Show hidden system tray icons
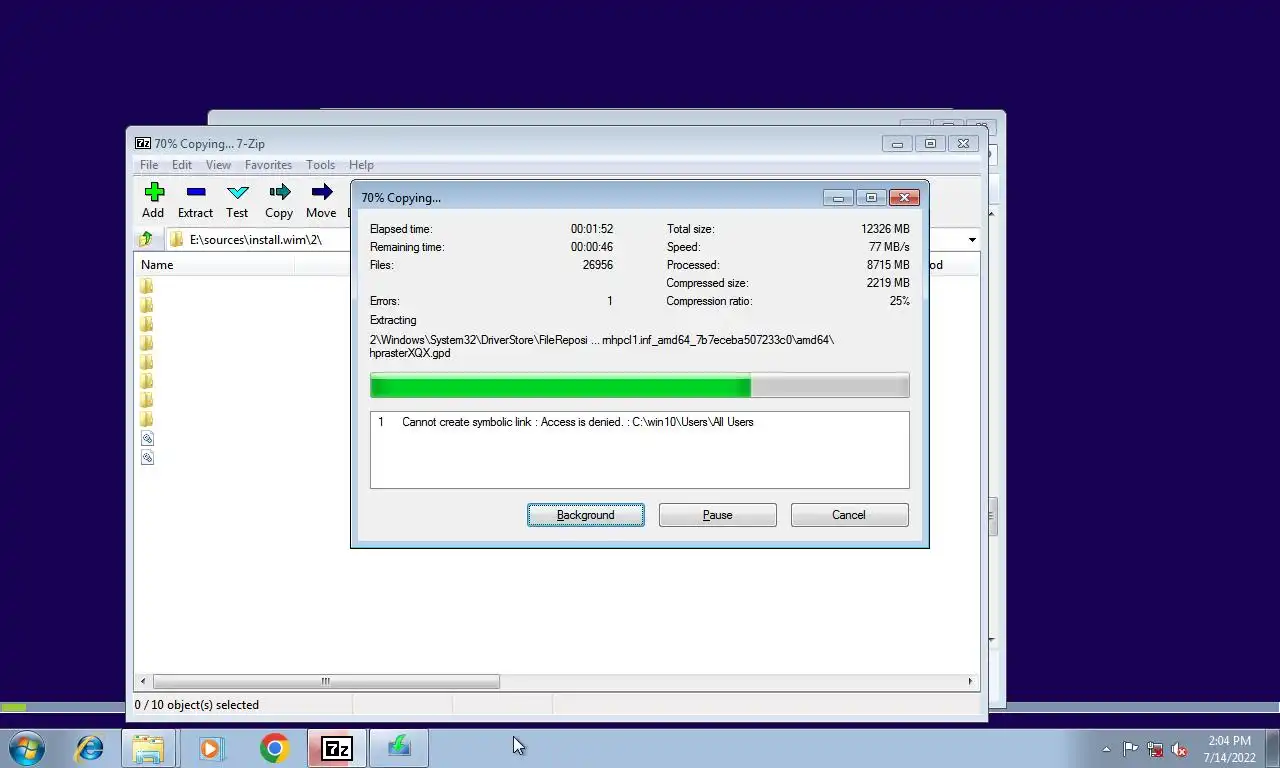 tap(1106, 749)
